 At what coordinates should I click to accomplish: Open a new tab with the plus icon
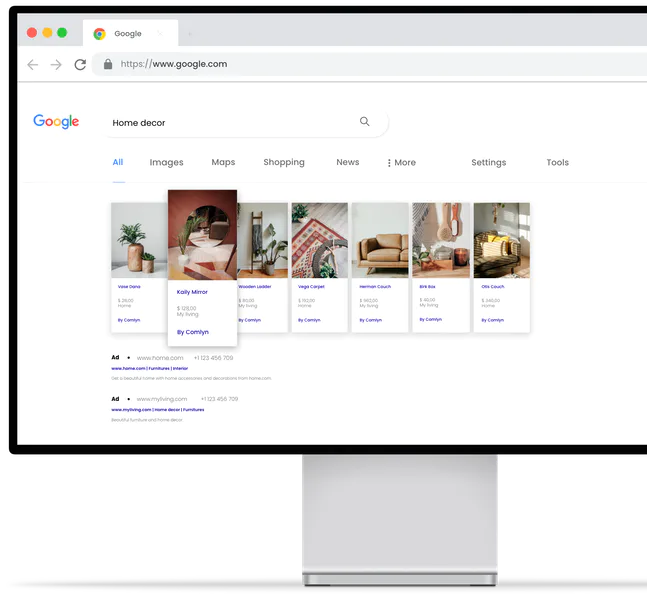[x=190, y=33]
